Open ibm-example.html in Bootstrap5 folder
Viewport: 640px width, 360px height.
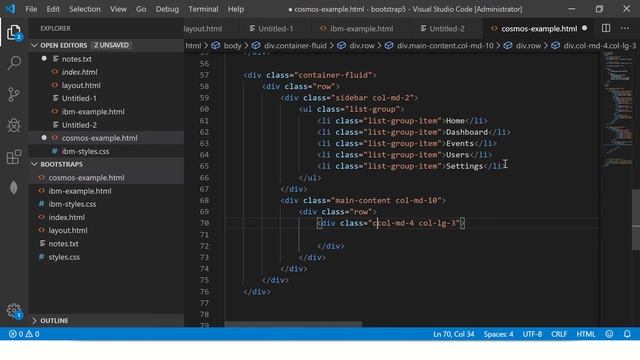pyautogui.click(x=80, y=191)
